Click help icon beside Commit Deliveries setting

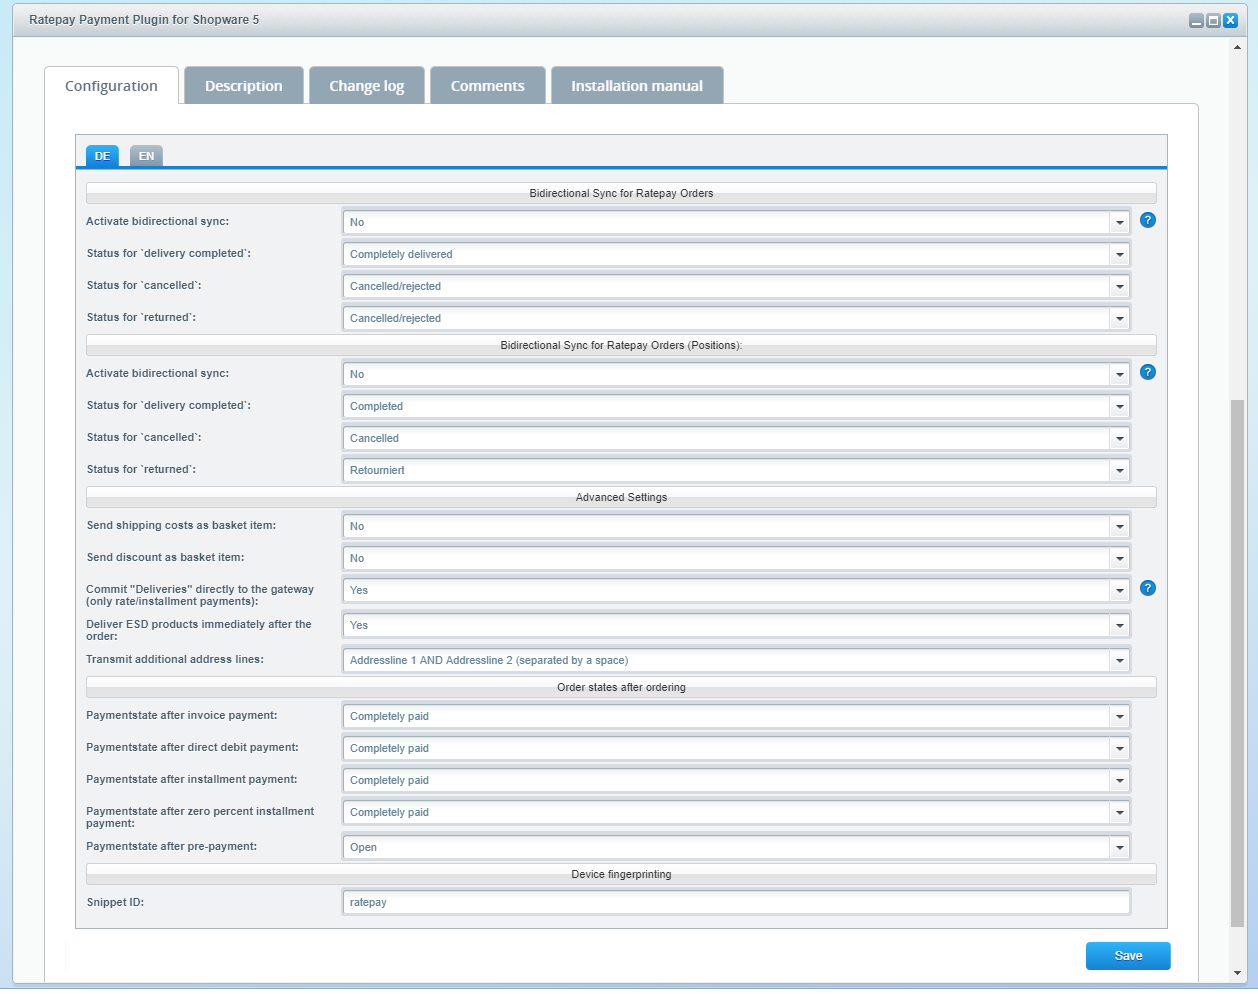pyautogui.click(x=1148, y=588)
